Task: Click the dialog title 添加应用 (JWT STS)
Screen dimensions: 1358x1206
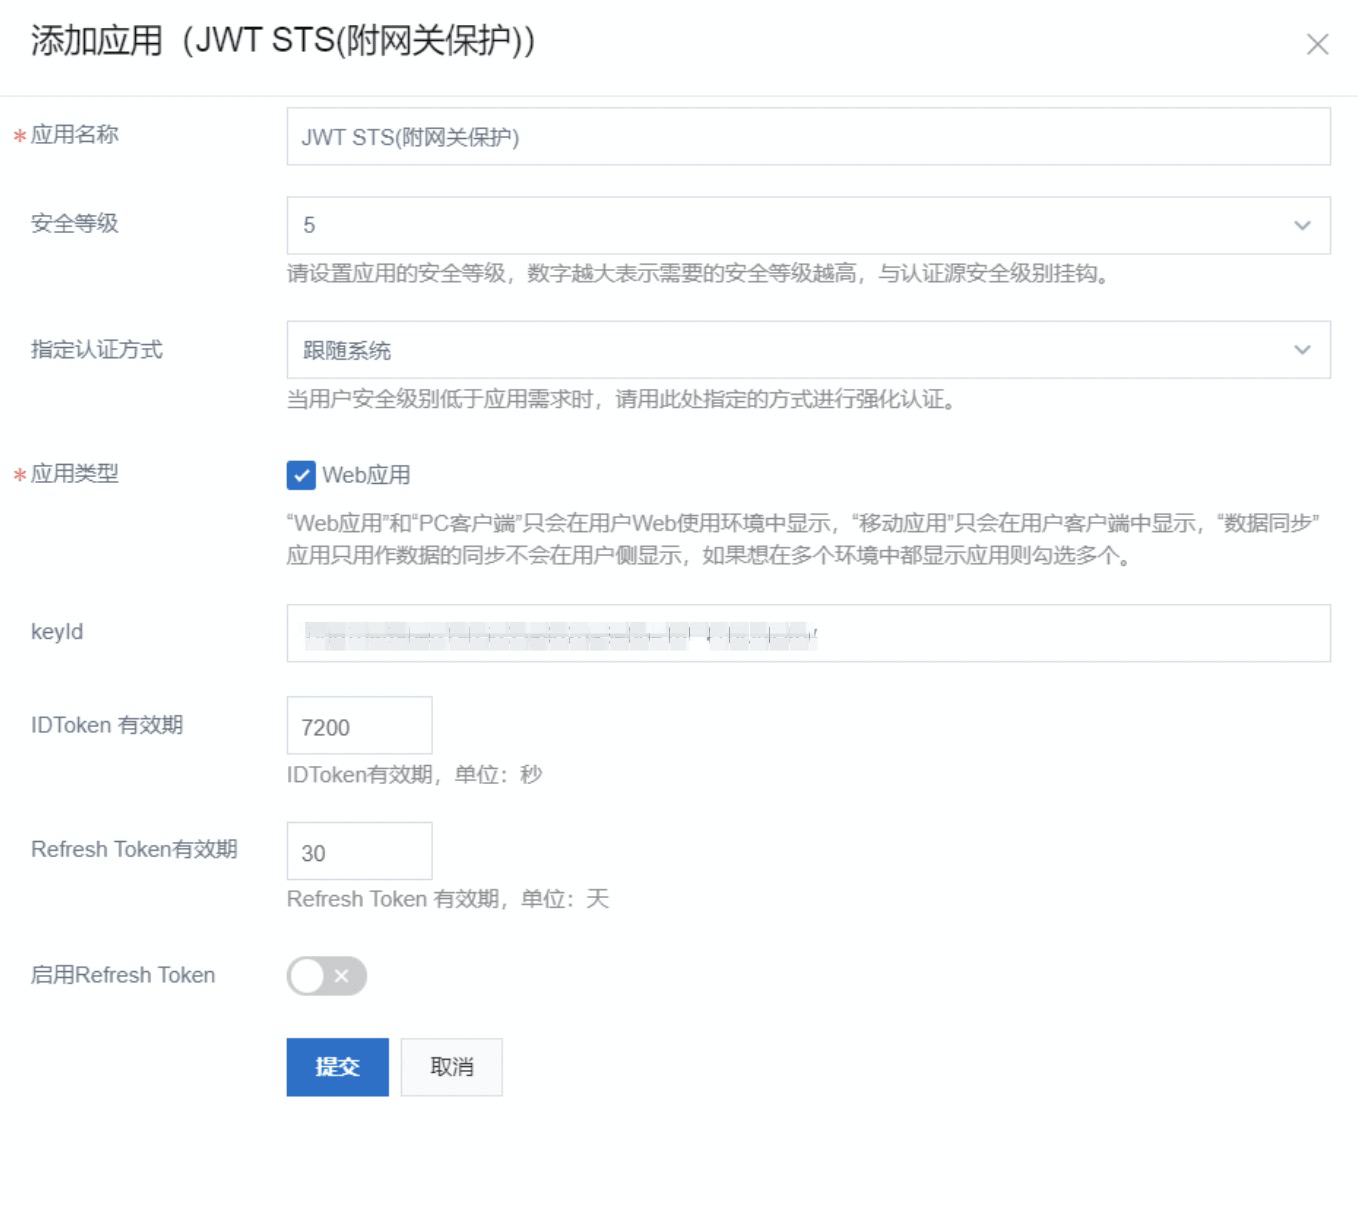Action: [282, 41]
